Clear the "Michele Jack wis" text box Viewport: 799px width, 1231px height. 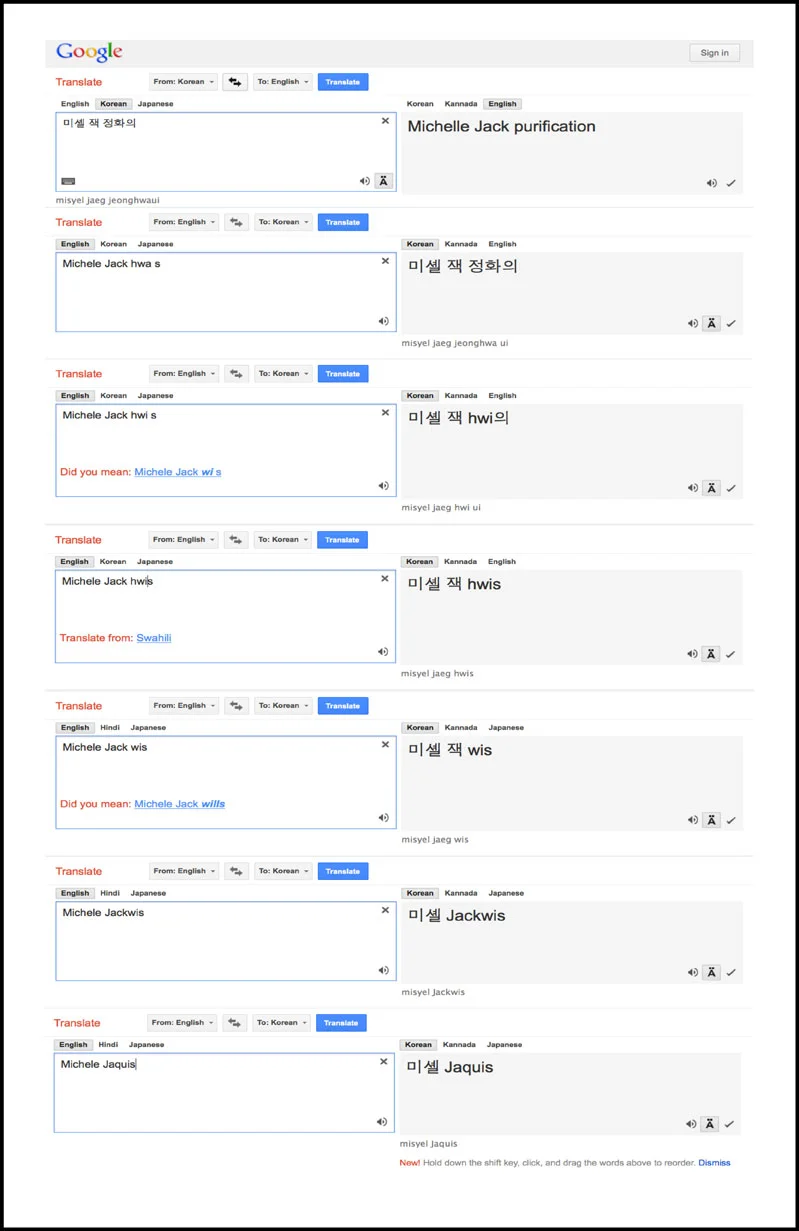coord(385,745)
